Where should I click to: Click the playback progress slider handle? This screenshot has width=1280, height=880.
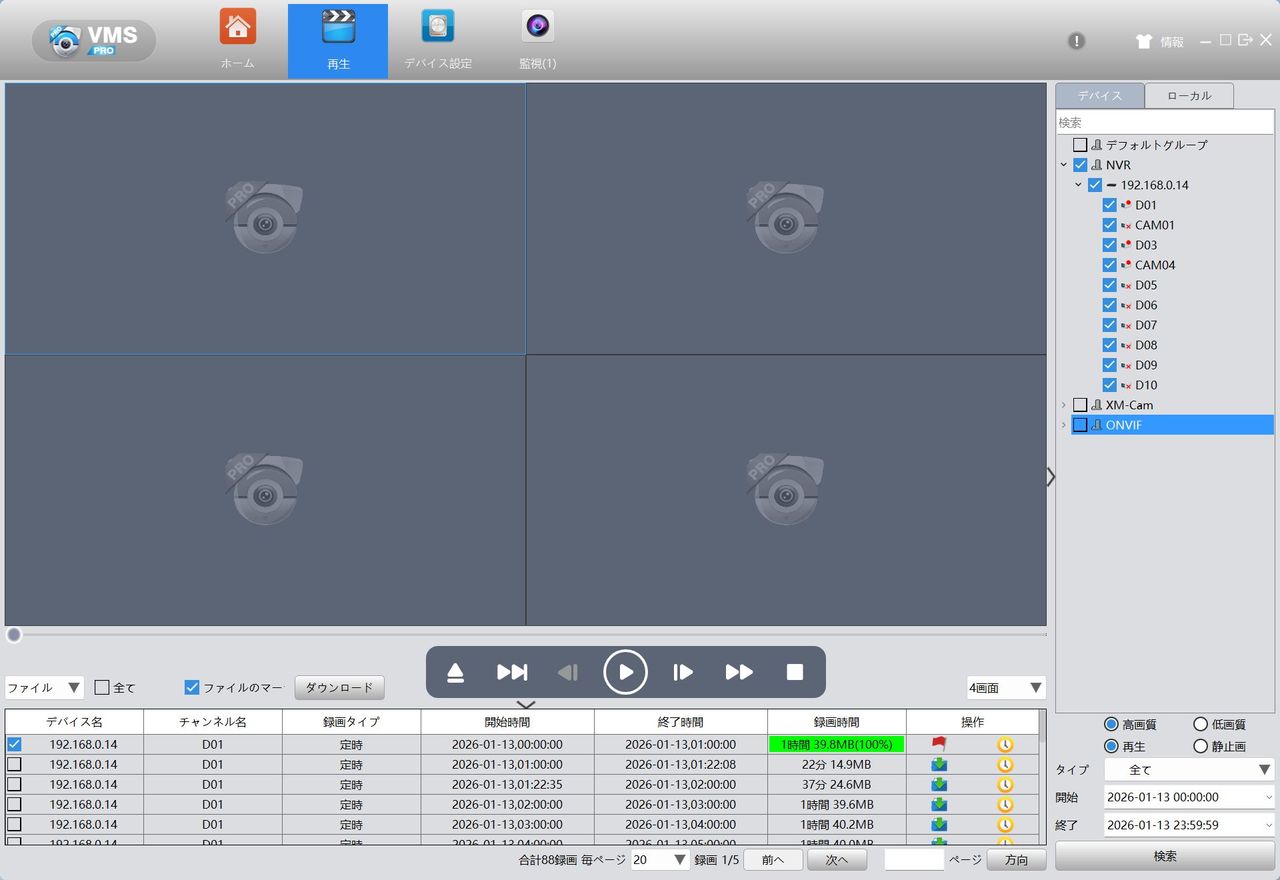[x=14, y=635]
